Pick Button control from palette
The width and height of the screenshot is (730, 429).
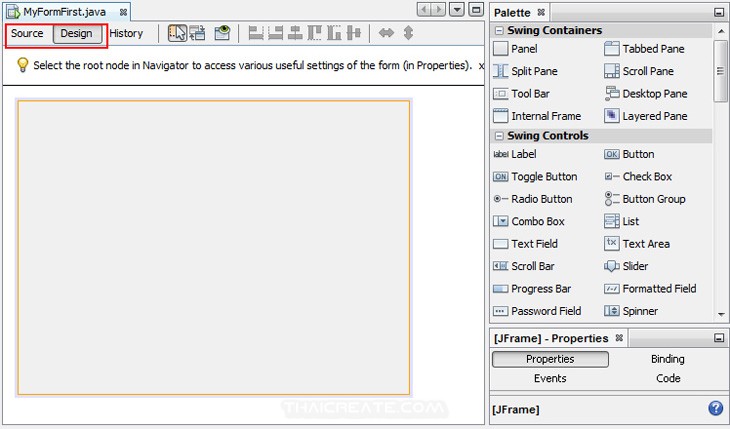[x=629, y=154]
